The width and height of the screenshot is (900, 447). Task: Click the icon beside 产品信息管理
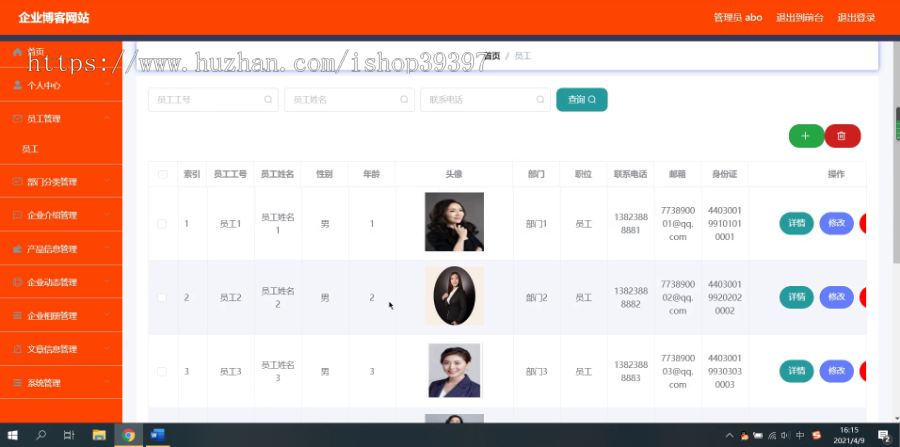click(17, 249)
